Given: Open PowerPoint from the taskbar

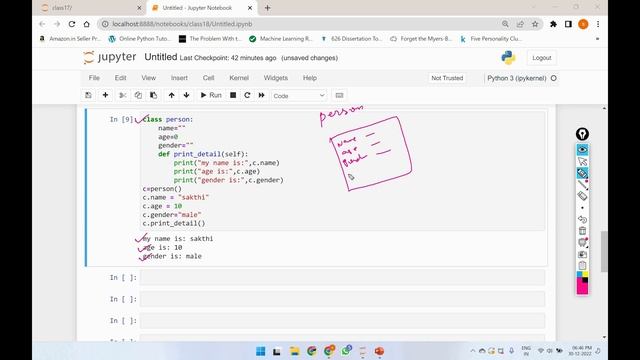Looking at the screenshot, I should pos(380,351).
